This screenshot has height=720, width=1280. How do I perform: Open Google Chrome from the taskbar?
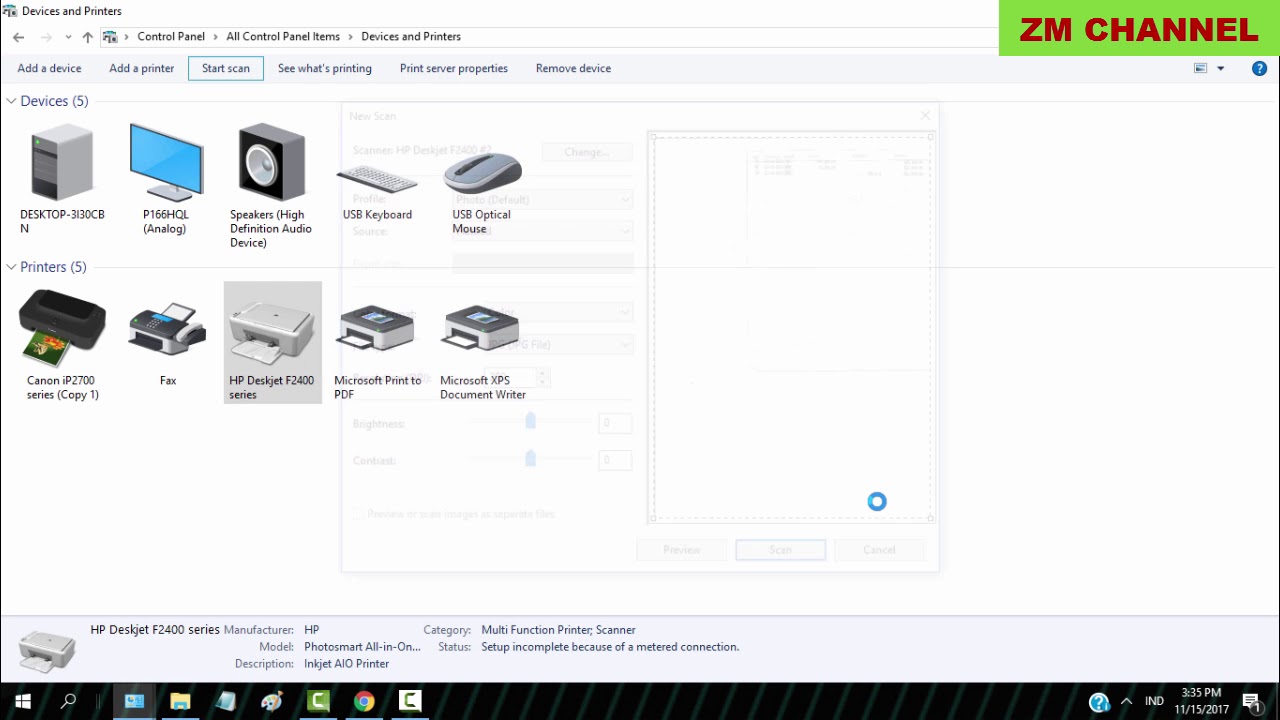click(x=364, y=701)
